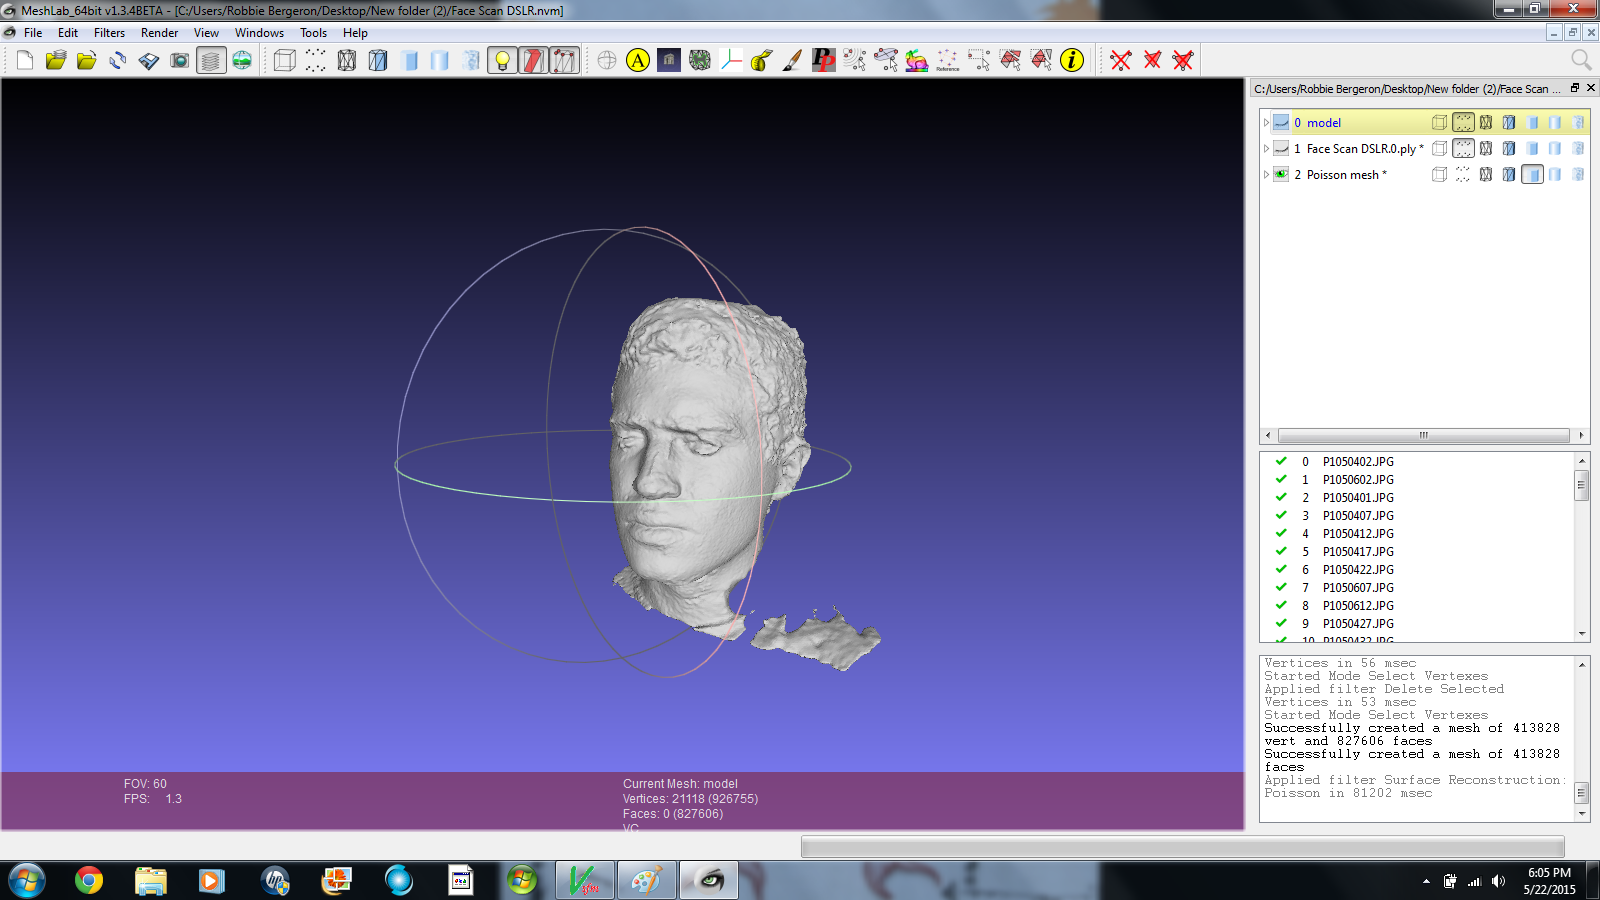Screen dimensions: 1600x900
Task: Toggle visibility eye of Poisson mesh layer
Action: pos(1281,174)
